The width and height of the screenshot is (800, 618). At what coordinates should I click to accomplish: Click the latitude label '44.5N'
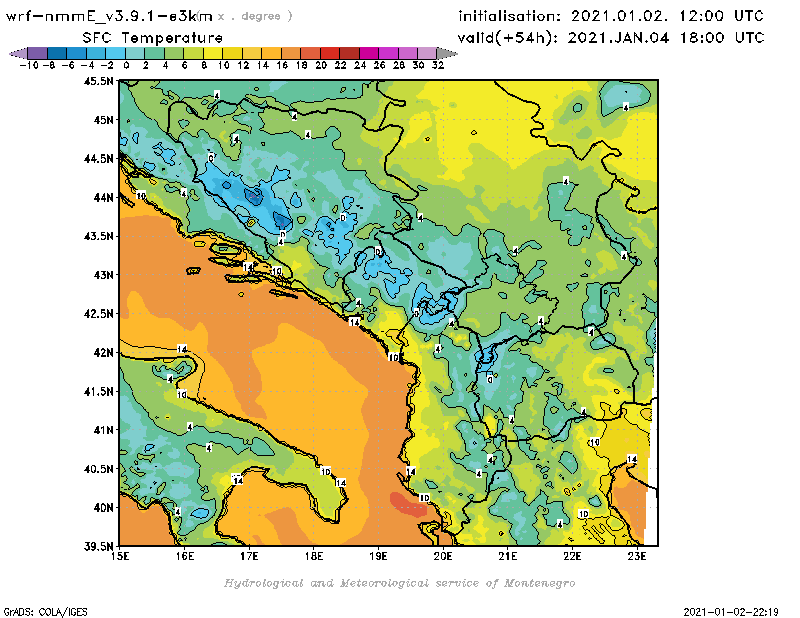tap(98, 159)
